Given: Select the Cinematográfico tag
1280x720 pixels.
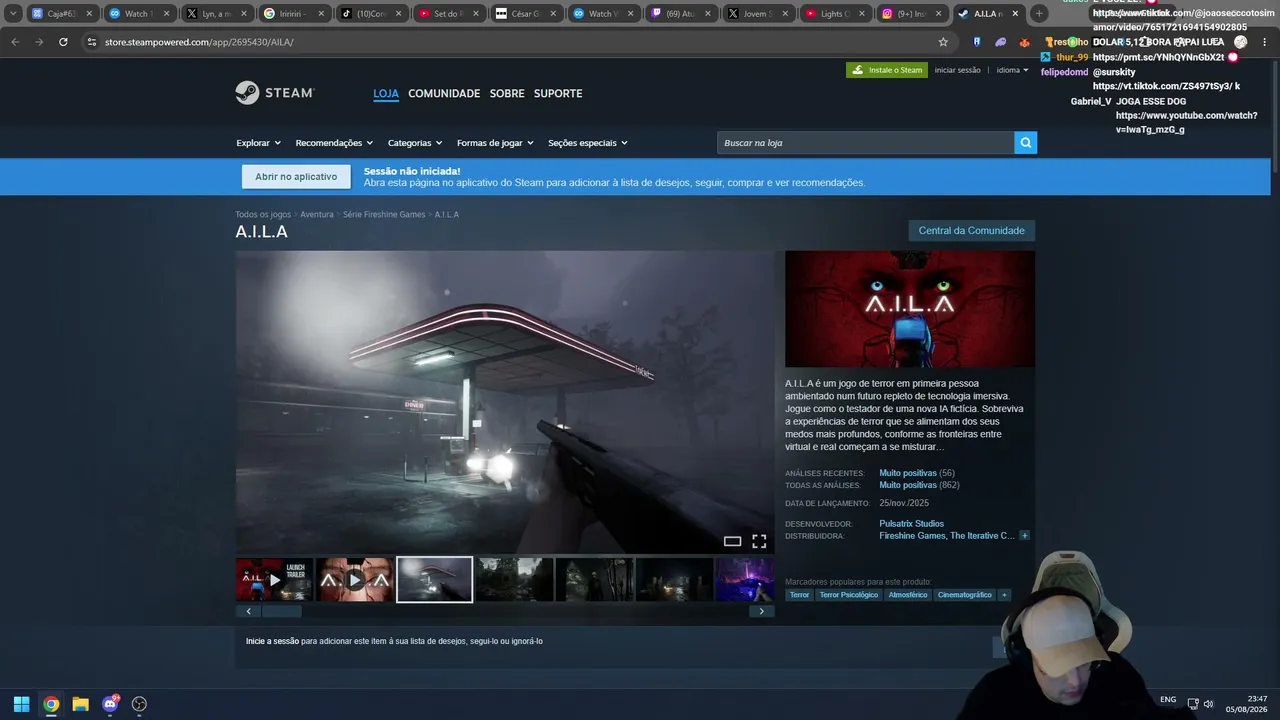Looking at the screenshot, I should [965, 595].
